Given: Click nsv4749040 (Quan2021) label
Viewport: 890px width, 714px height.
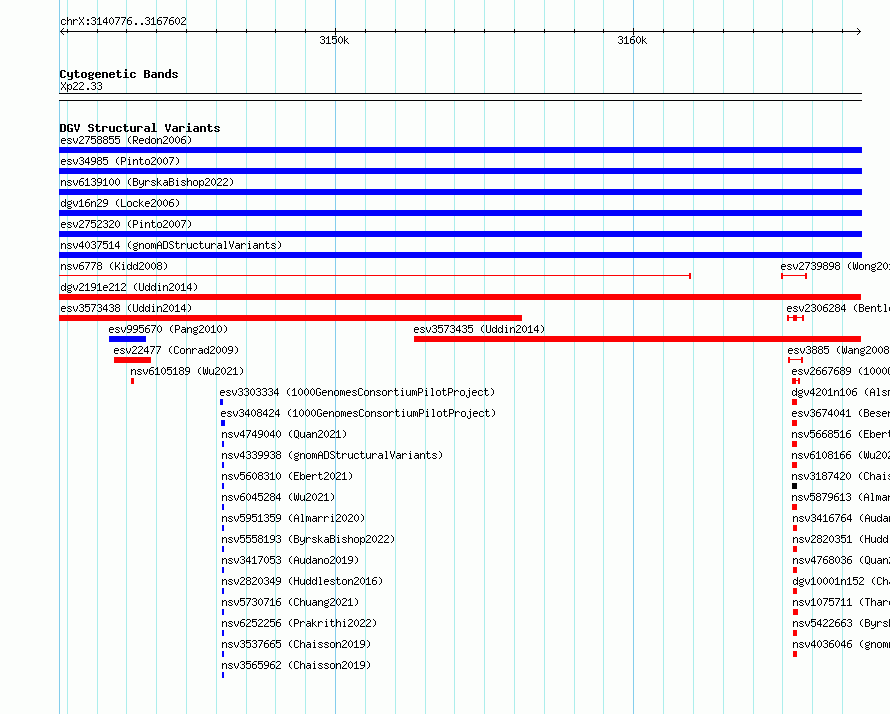Looking at the screenshot, I should (x=284, y=434).
